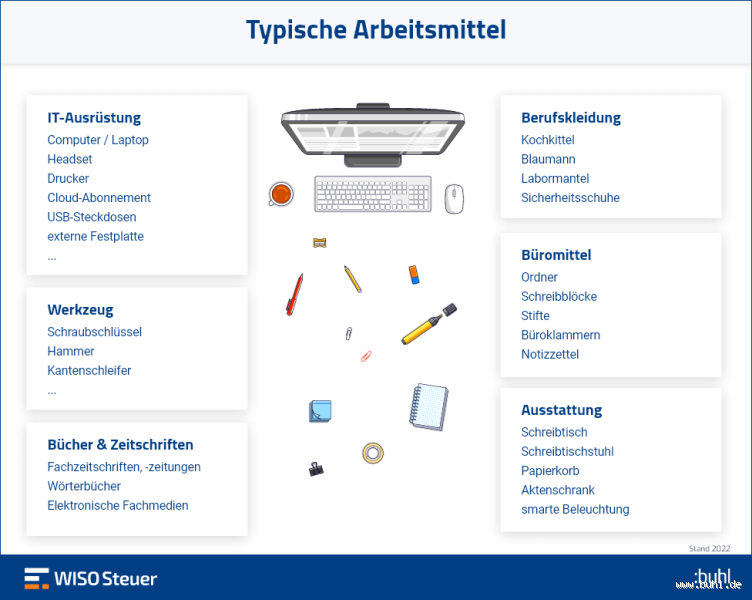
Task: Click the blue sticky notes illustration
Action: (320, 411)
